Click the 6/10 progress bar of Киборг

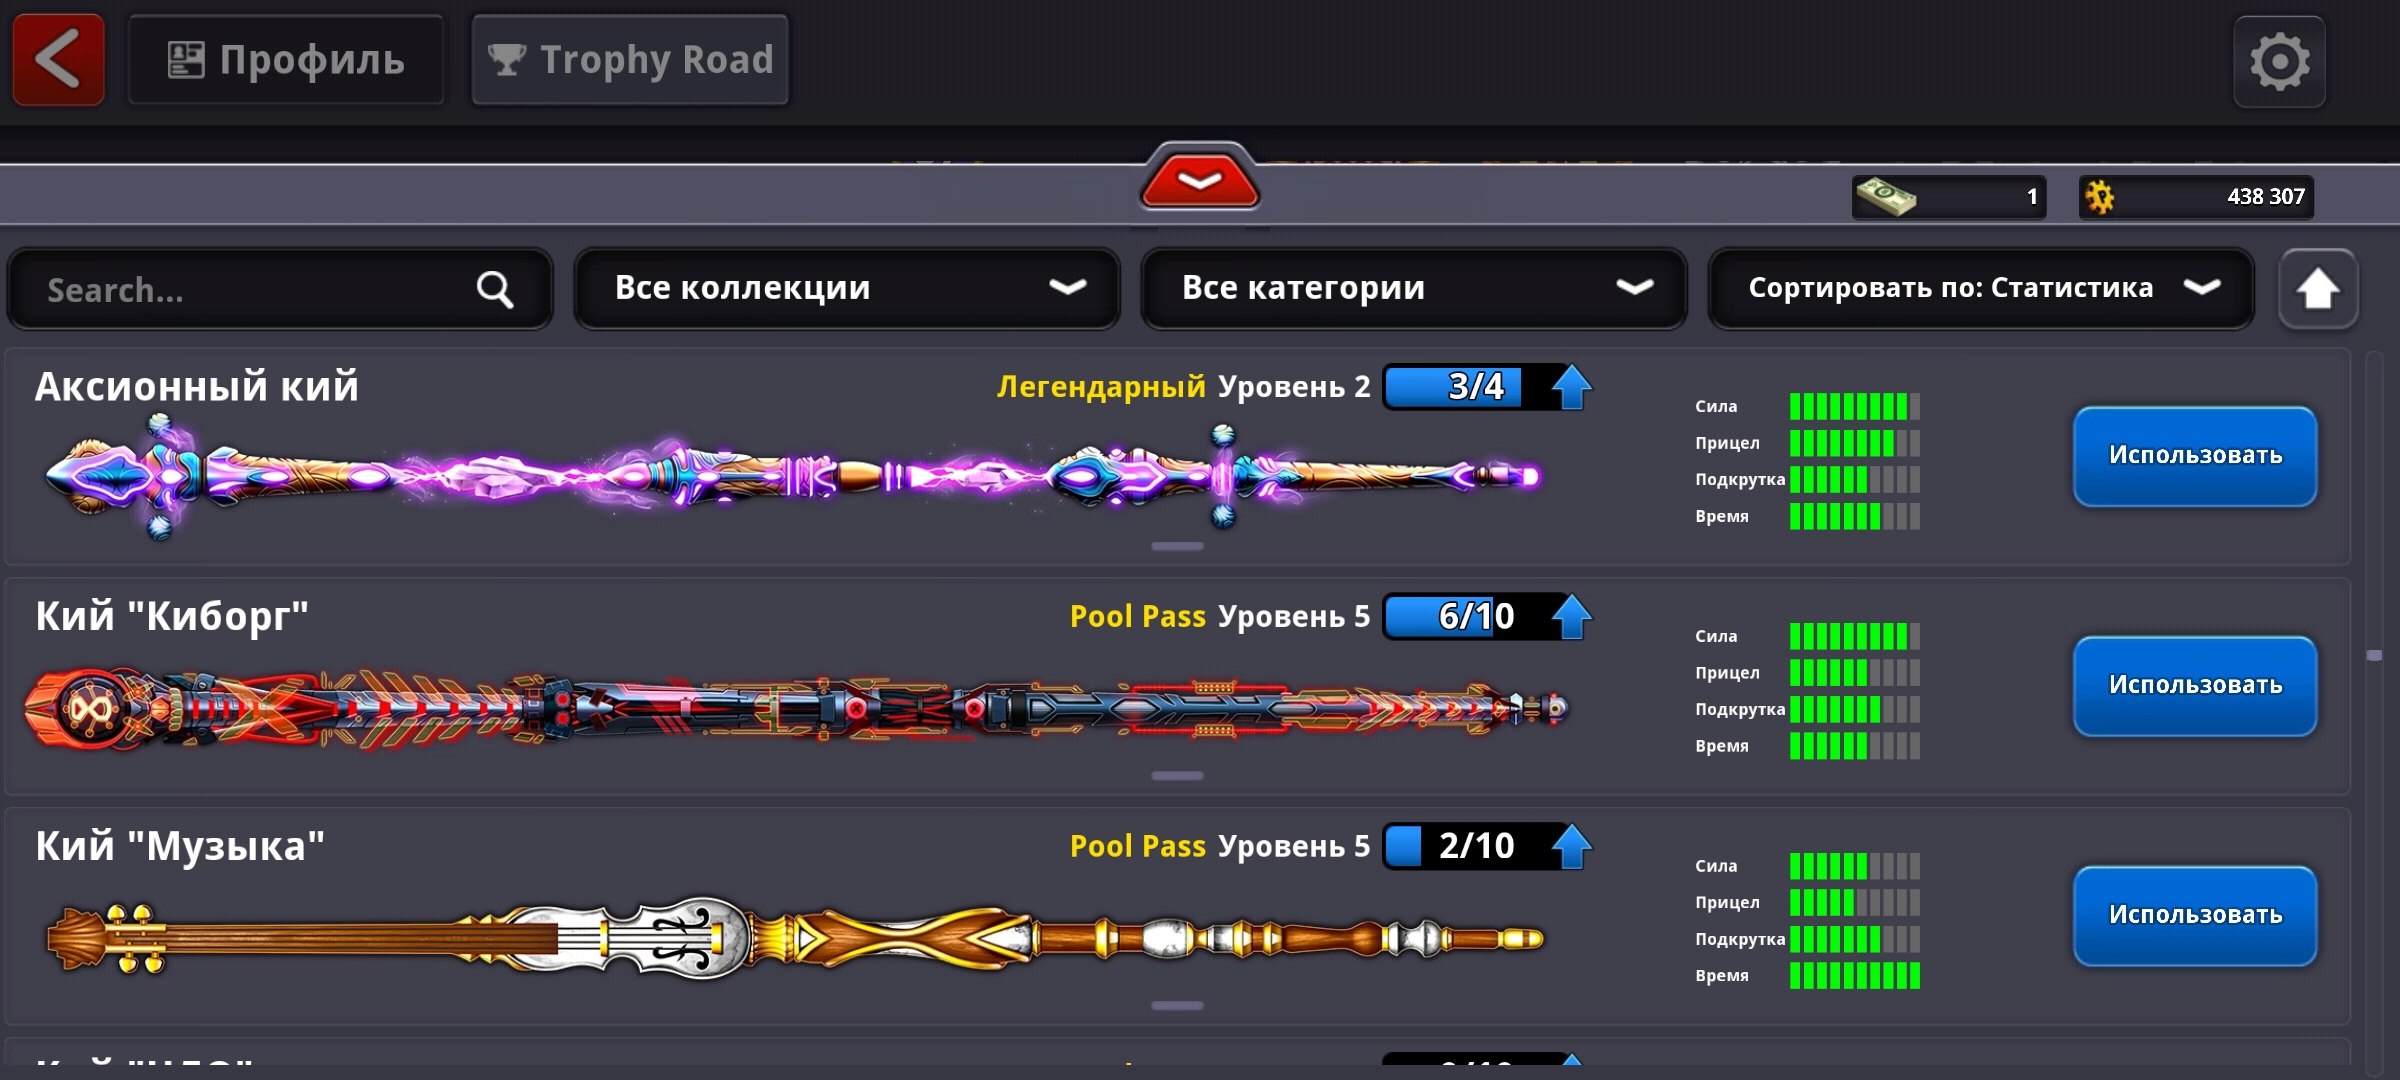[1468, 617]
